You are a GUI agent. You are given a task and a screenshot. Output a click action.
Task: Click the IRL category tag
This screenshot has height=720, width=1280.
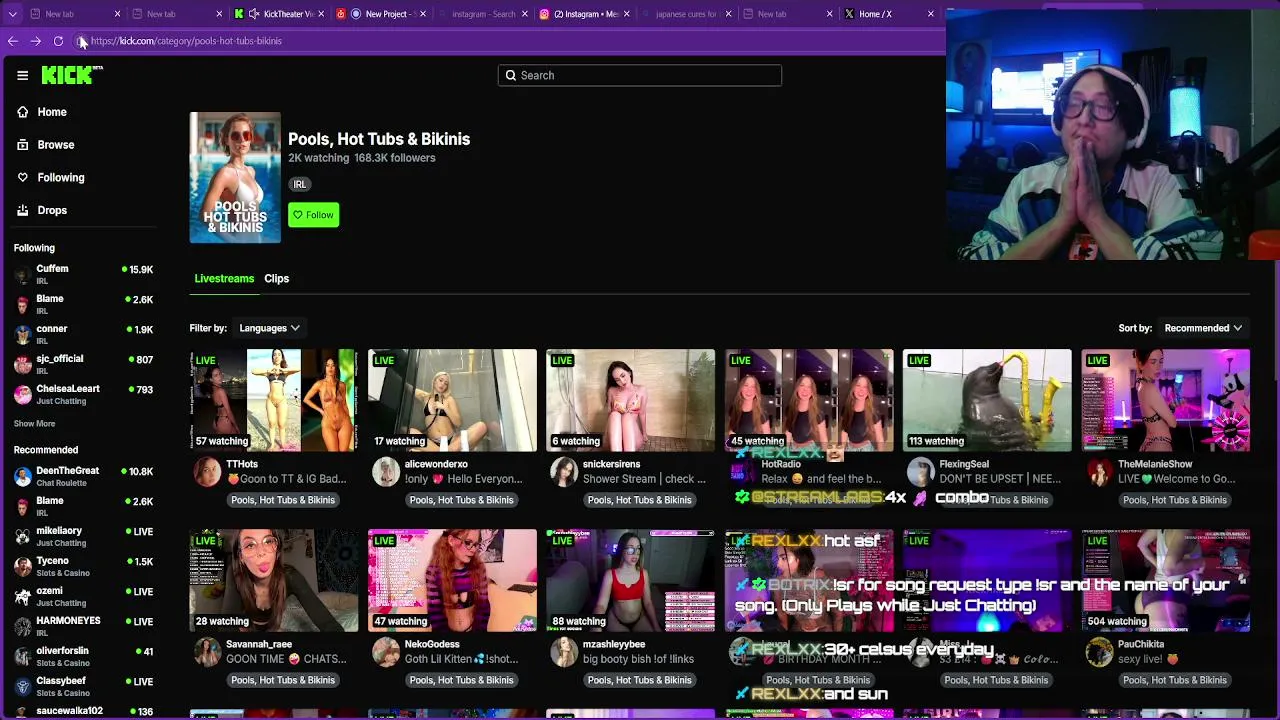click(299, 184)
